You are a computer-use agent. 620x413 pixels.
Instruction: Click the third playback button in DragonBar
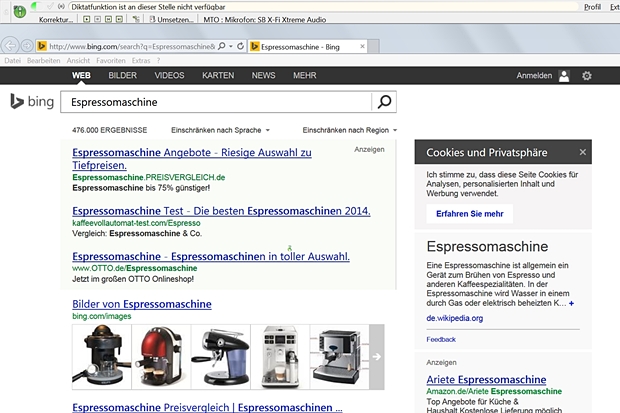(x=108, y=19)
